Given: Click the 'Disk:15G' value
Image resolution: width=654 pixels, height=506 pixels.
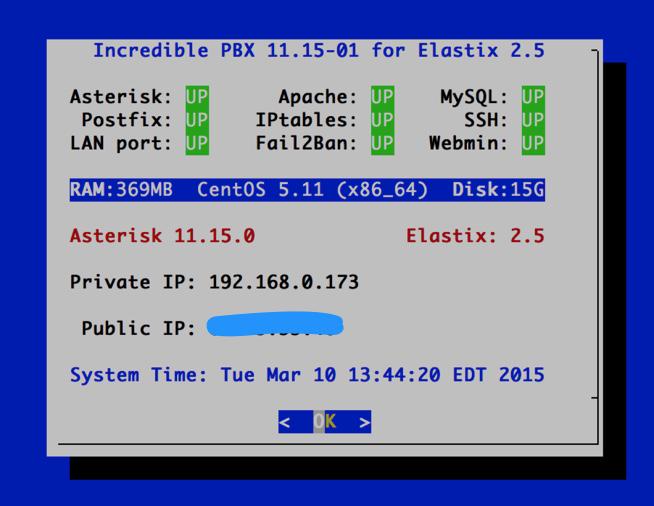Looking at the screenshot, I should [498, 190].
